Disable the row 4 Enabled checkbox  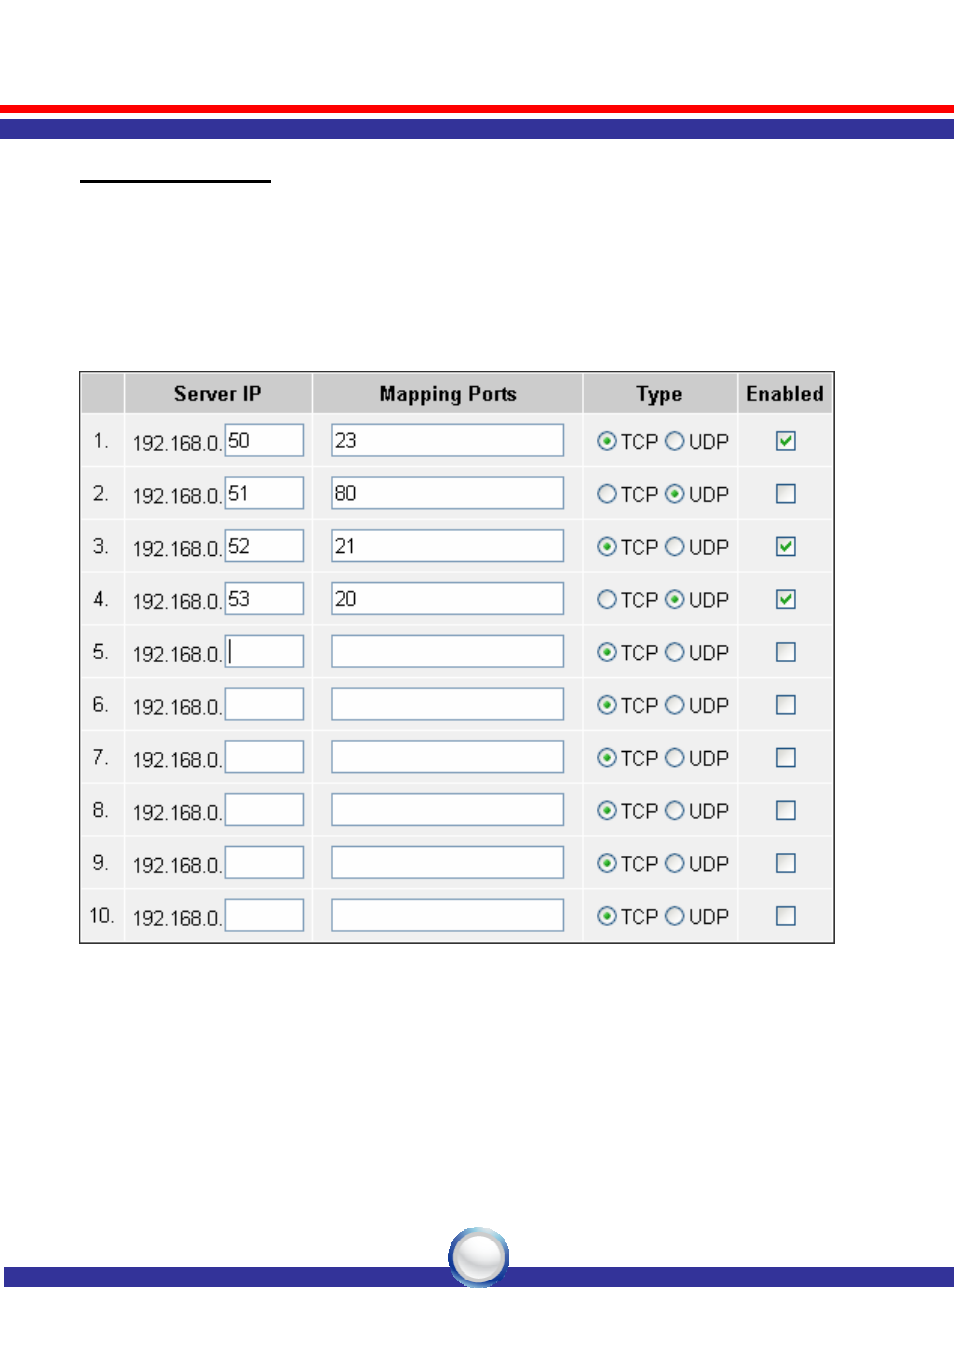pos(786,599)
